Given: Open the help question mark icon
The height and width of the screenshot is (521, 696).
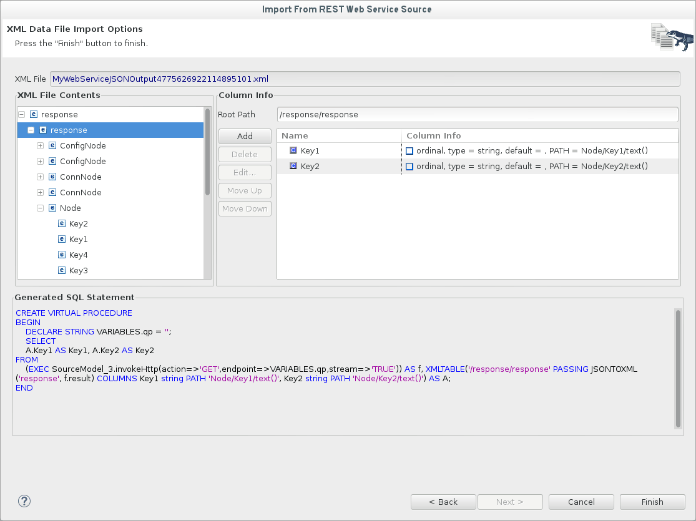Looking at the screenshot, I should click(24, 501).
